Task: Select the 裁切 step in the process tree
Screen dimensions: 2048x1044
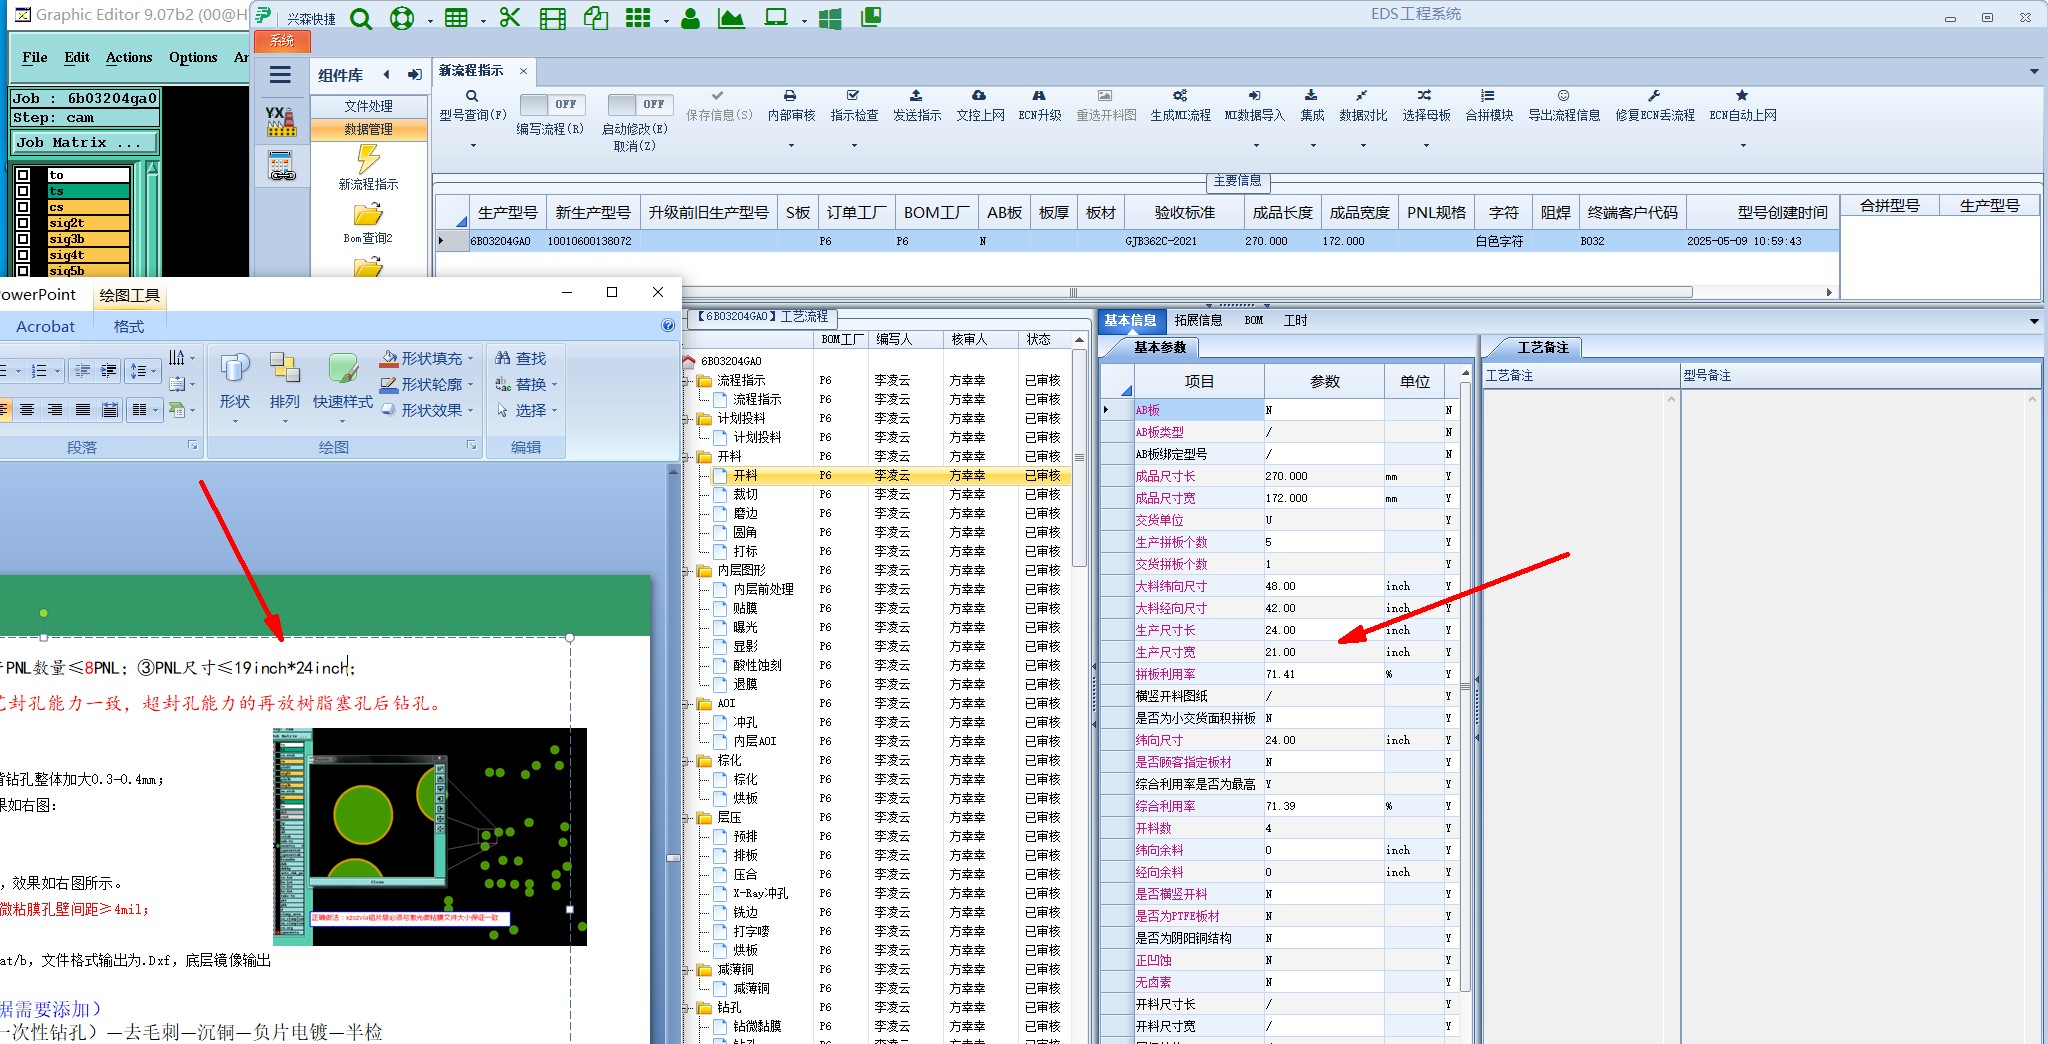Action: tap(745, 495)
